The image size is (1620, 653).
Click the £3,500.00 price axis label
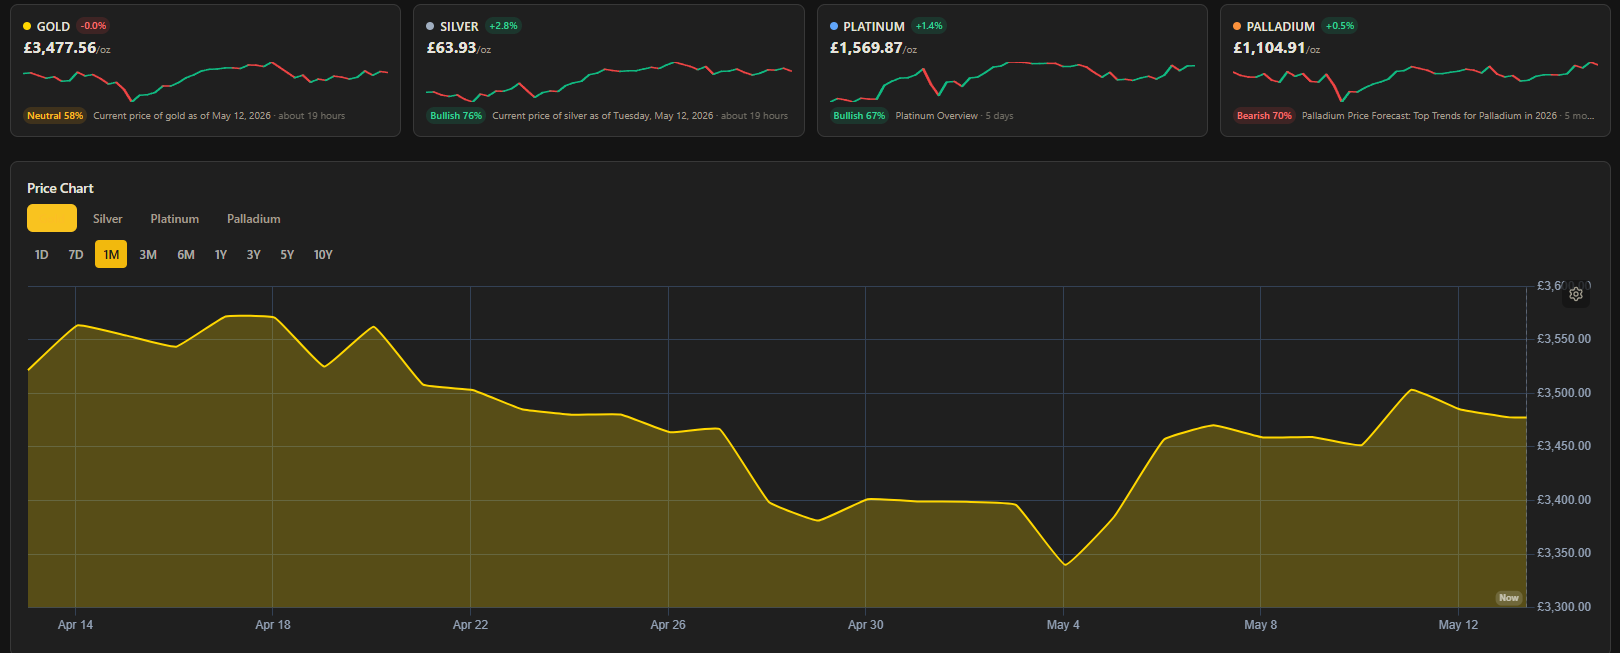pyautogui.click(x=1564, y=393)
